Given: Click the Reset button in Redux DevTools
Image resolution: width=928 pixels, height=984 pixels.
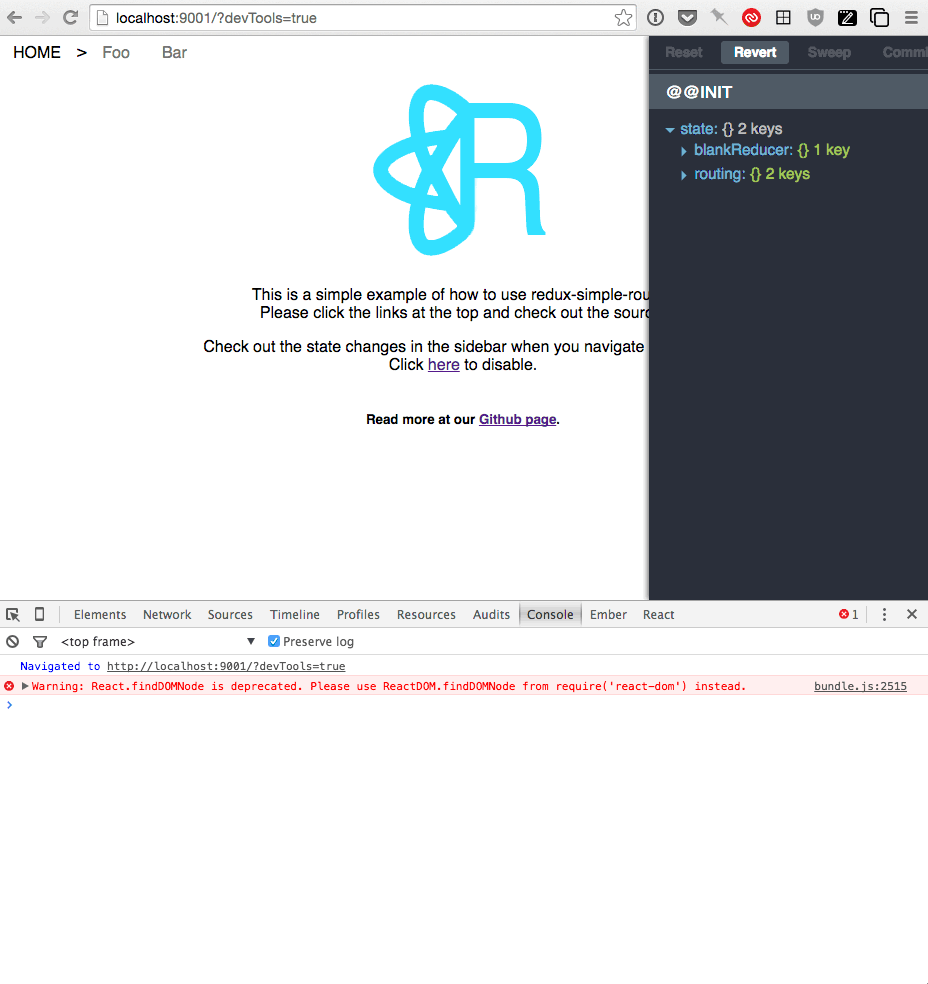Looking at the screenshot, I should point(683,53).
